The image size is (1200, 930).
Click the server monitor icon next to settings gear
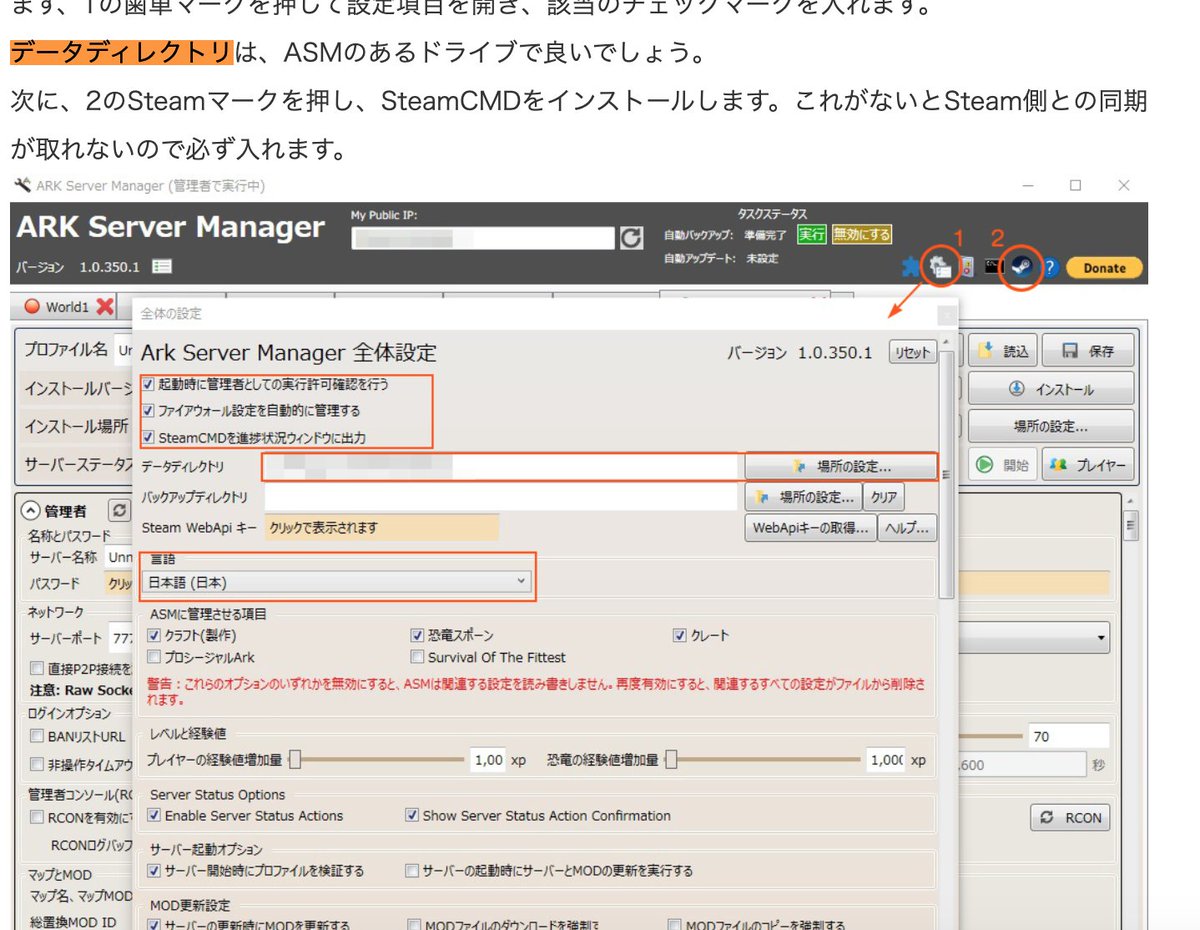tap(967, 267)
